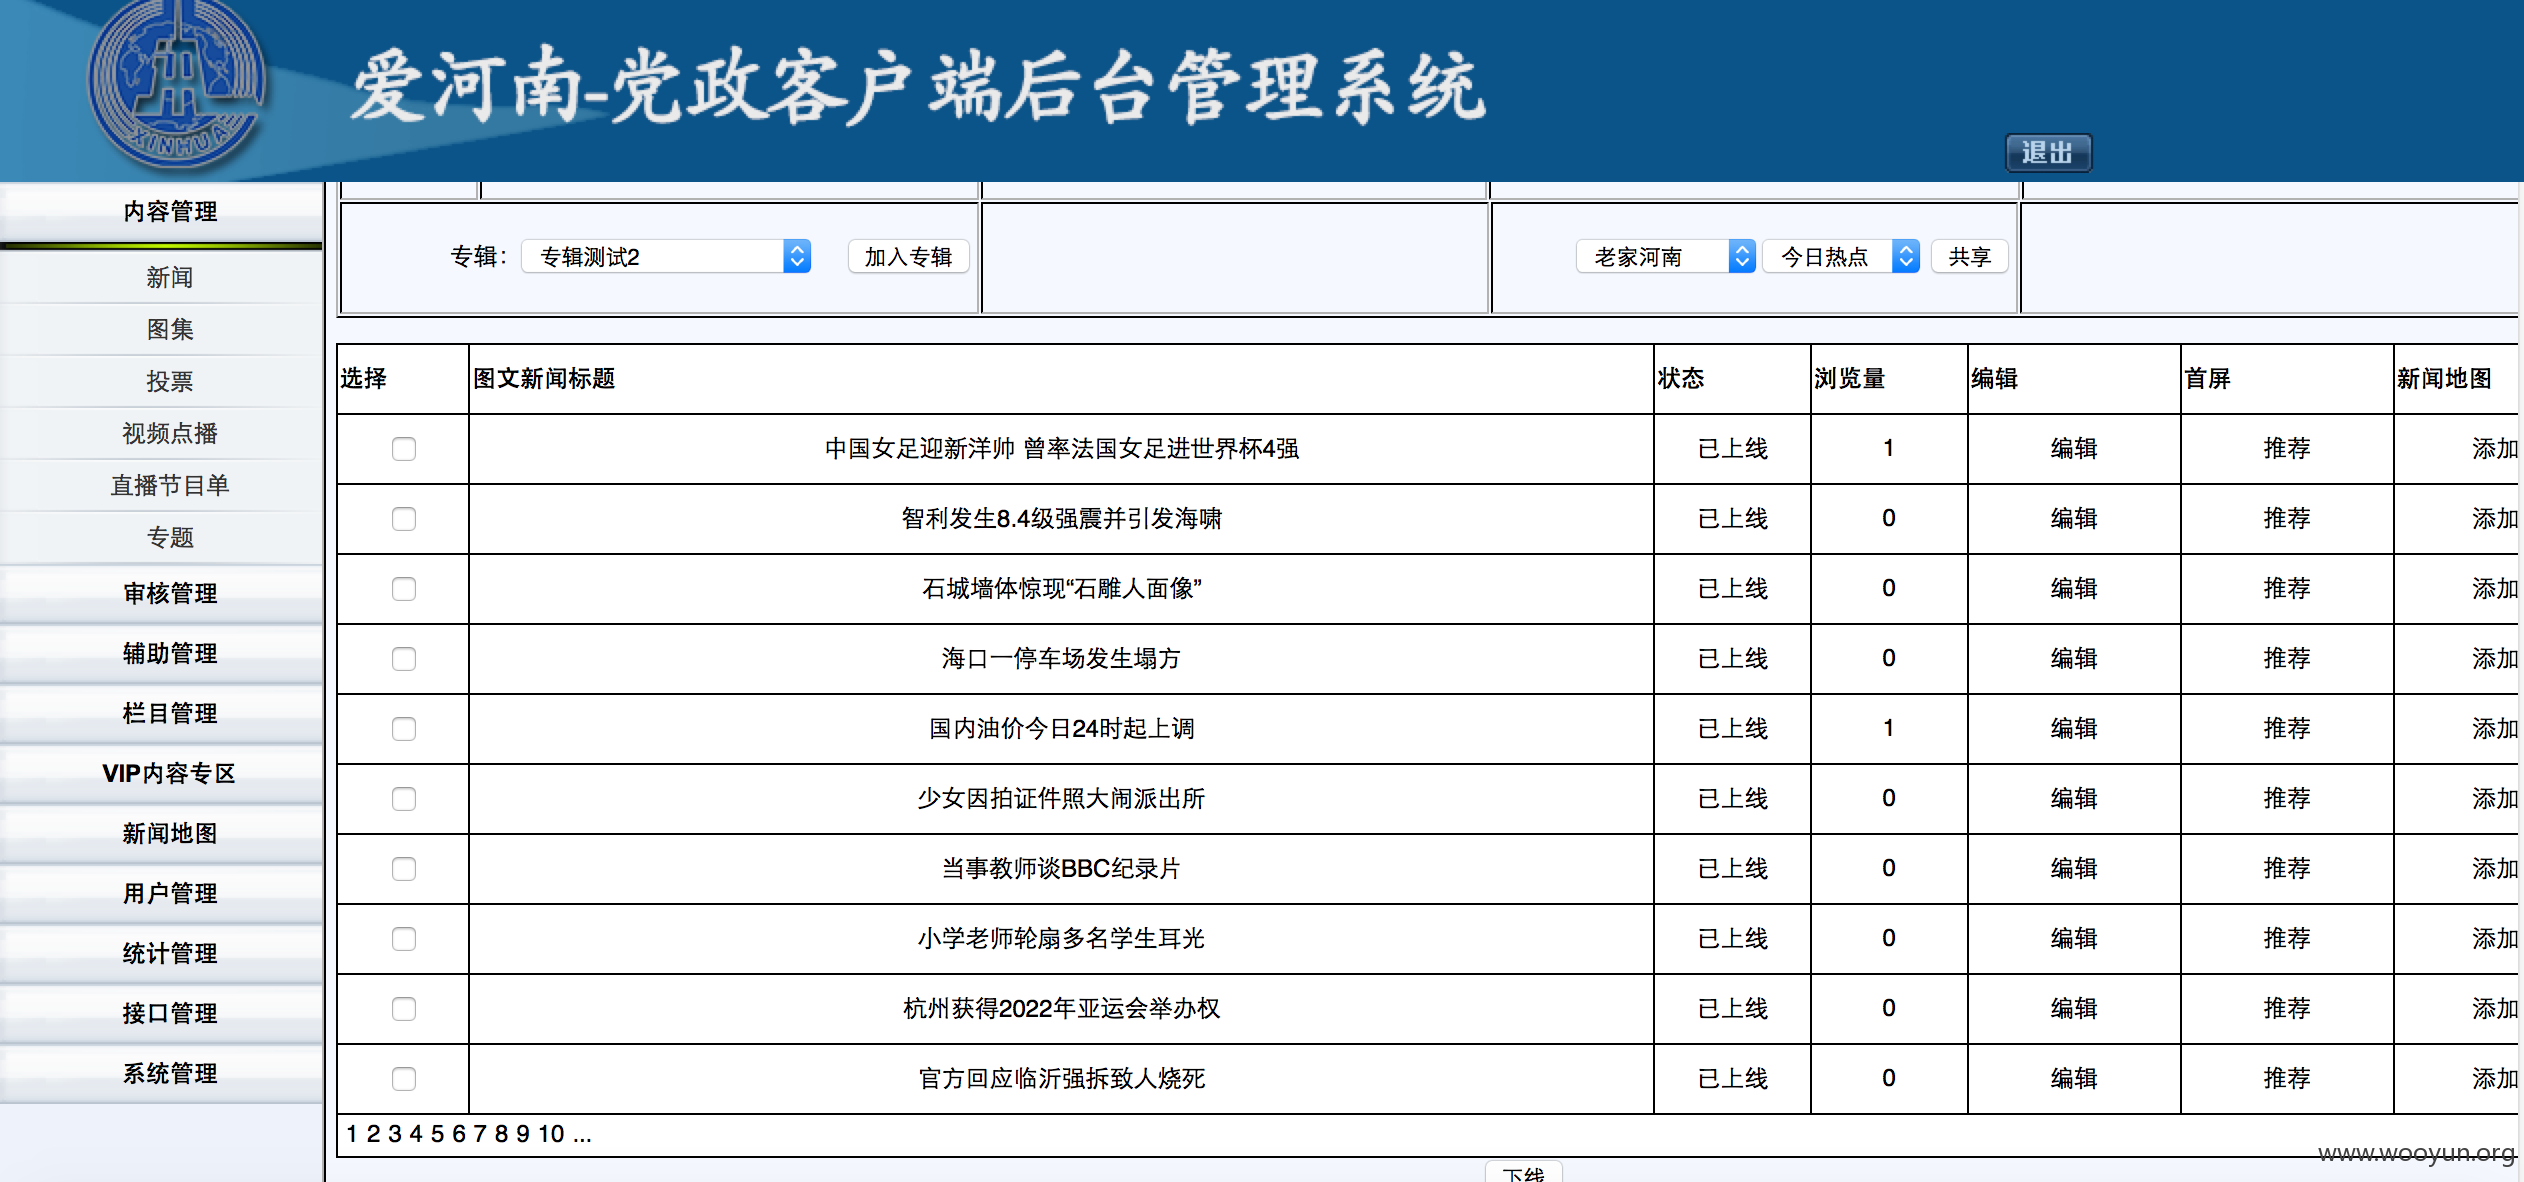Expand the 用户管理 menu section
Image resolution: width=2524 pixels, height=1182 pixels.
tap(161, 894)
